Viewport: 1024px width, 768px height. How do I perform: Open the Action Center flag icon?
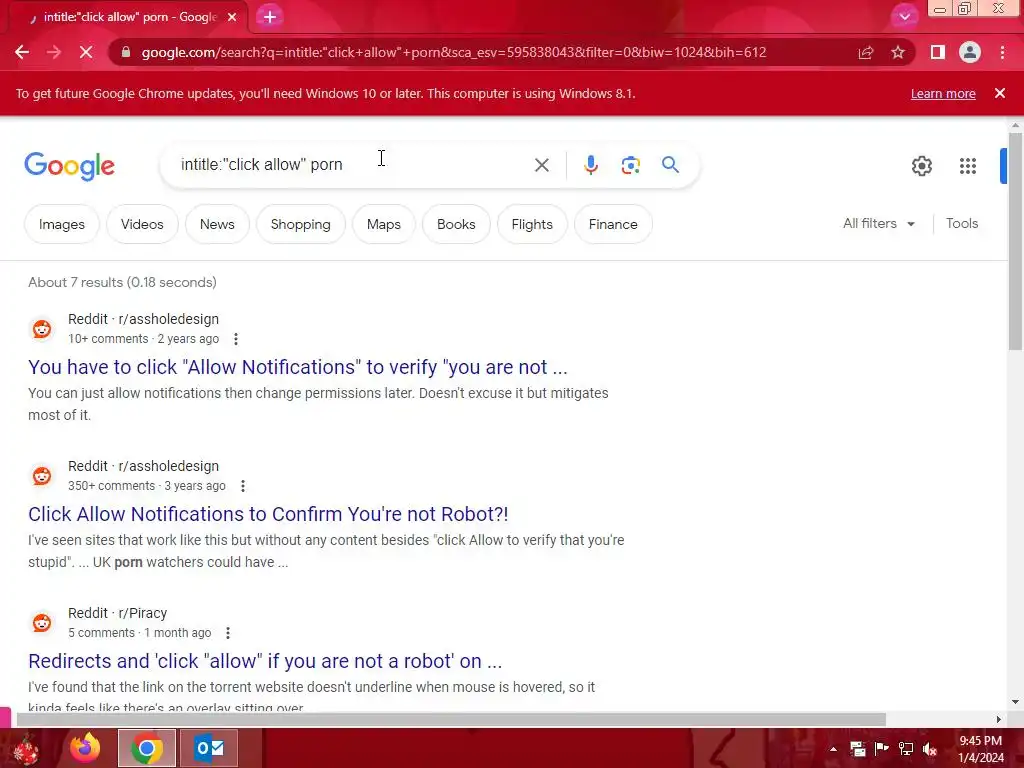tap(882, 749)
